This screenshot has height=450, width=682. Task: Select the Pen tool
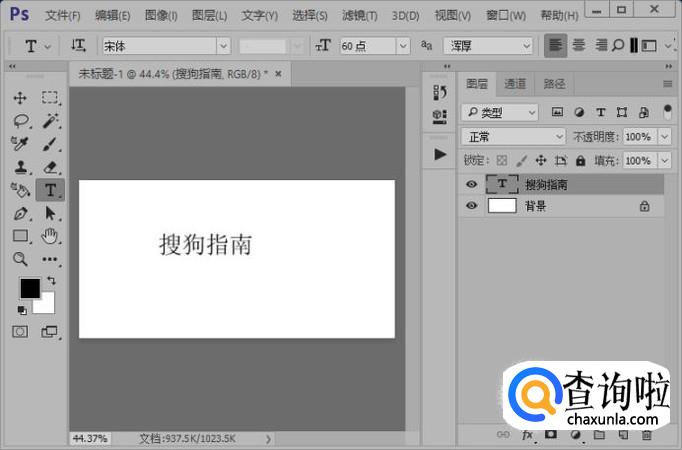pos(20,213)
